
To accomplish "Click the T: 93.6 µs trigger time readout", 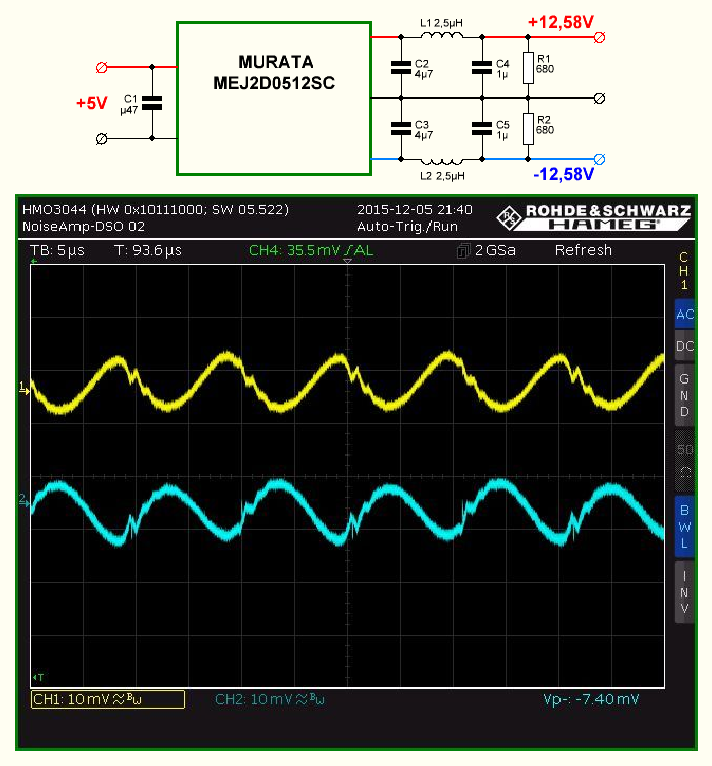I will tap(148, 250).
